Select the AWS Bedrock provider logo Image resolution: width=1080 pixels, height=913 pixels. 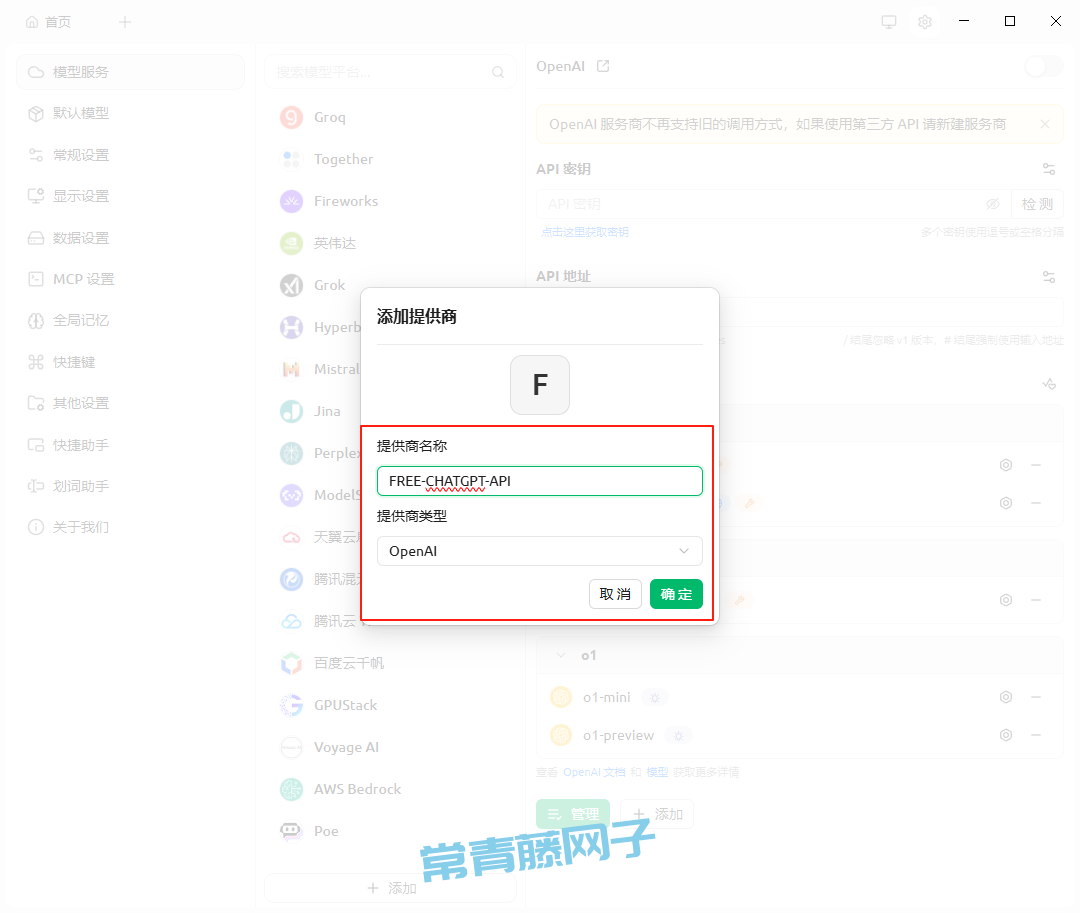291,790
